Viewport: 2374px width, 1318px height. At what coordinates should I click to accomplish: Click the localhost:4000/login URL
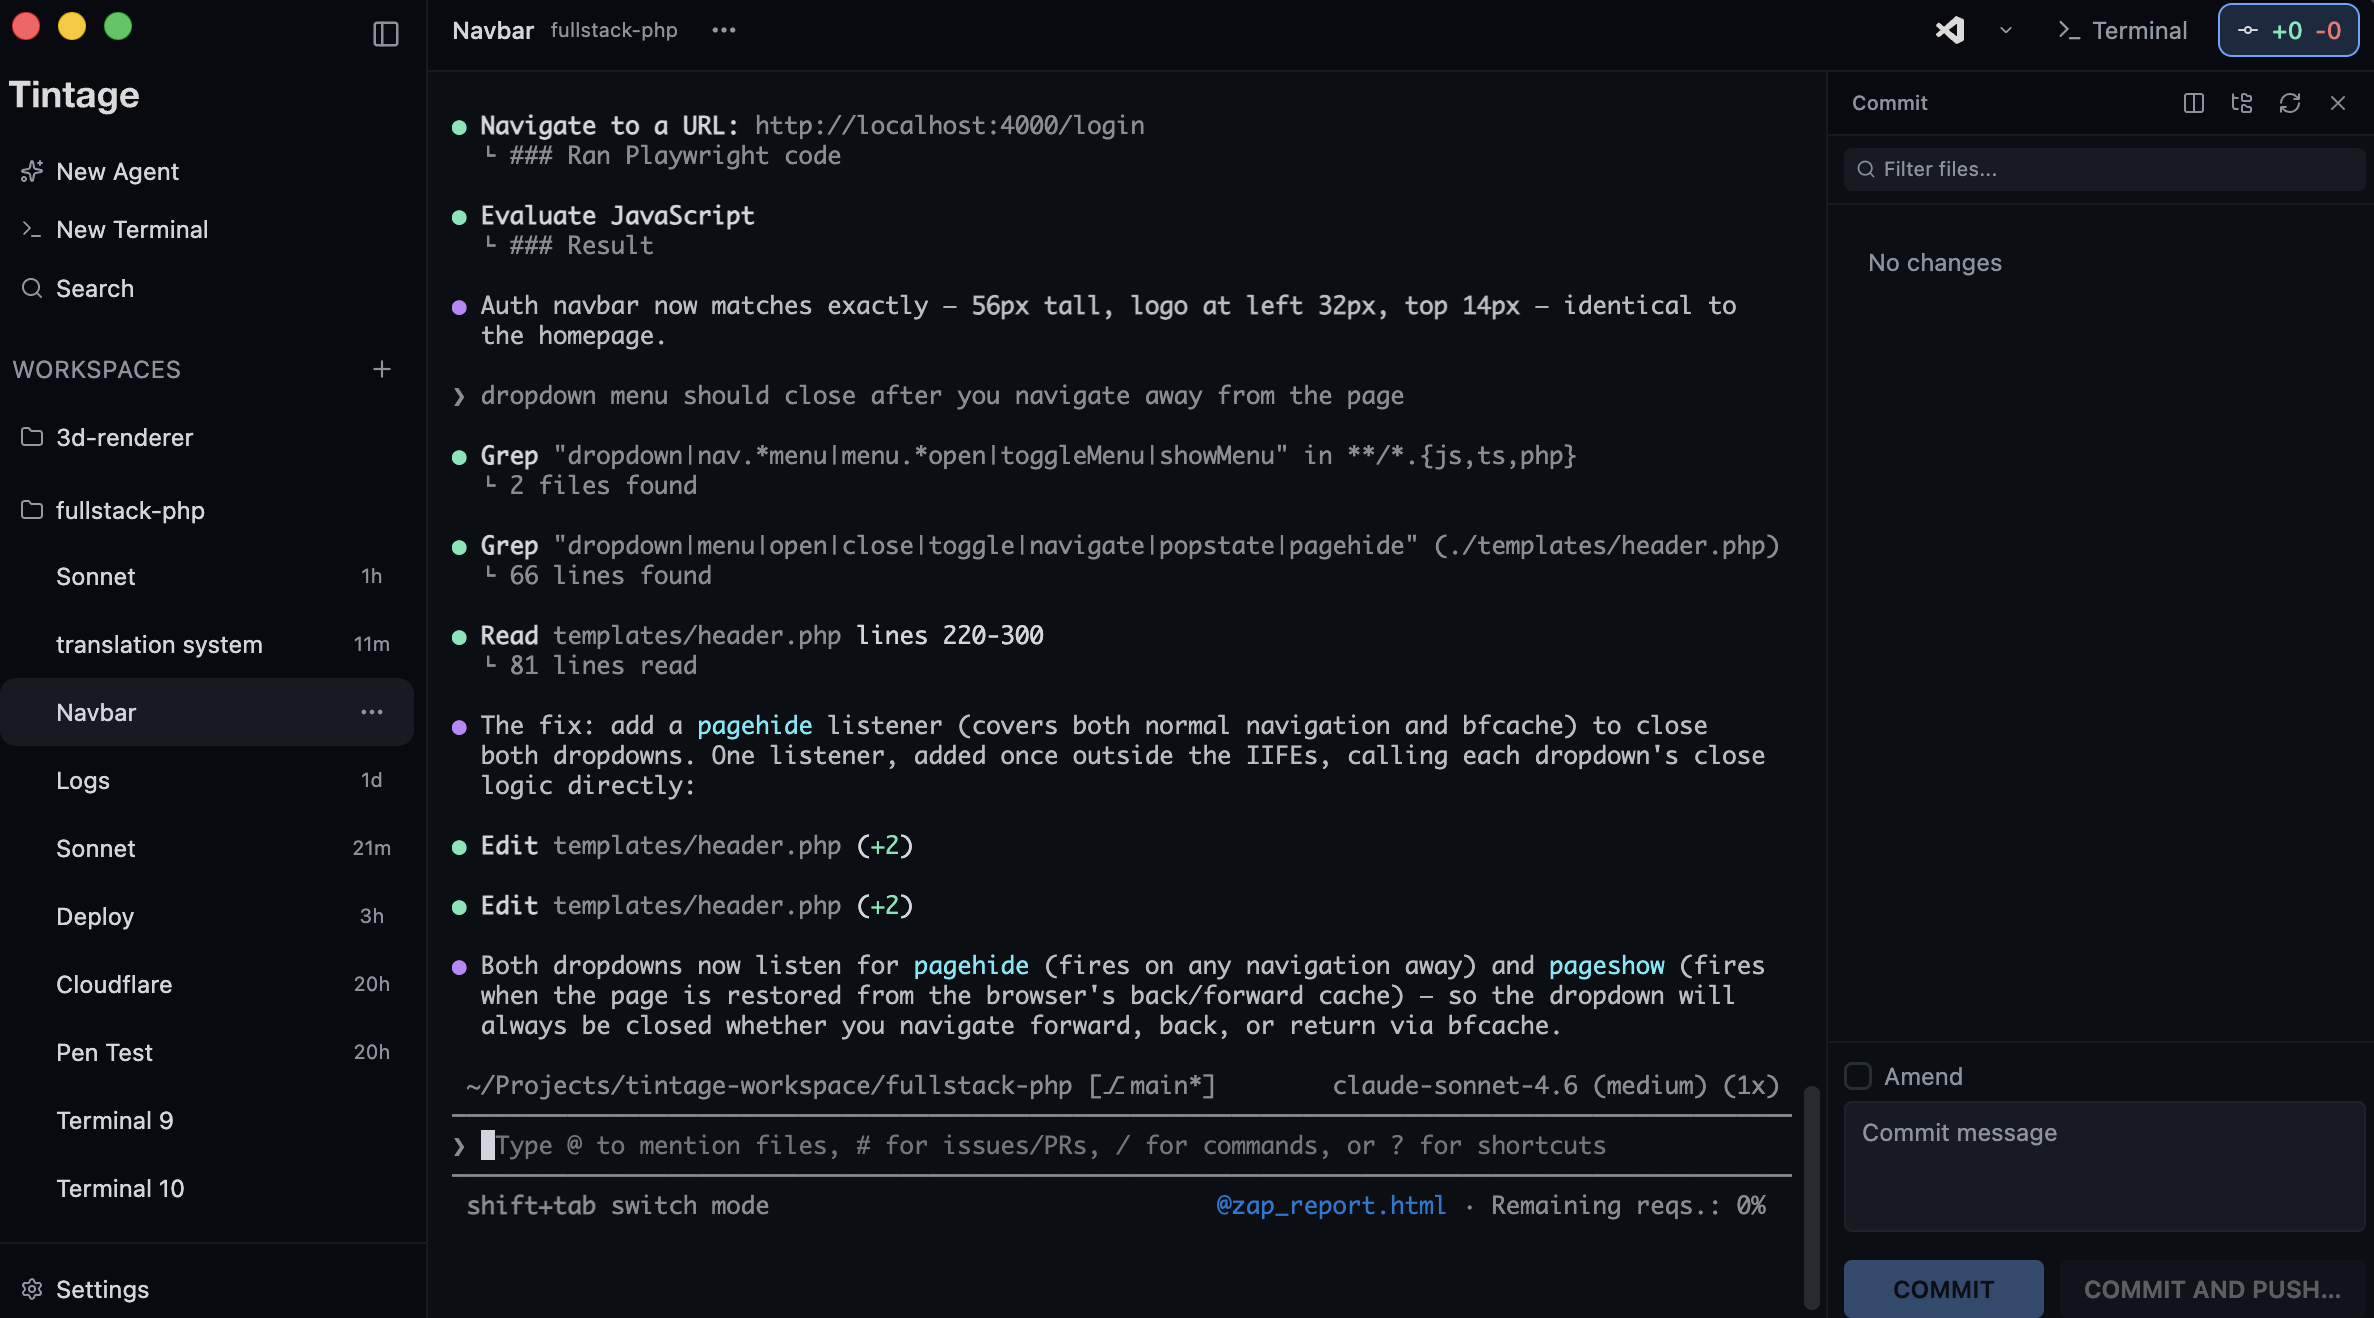point(949,125)
